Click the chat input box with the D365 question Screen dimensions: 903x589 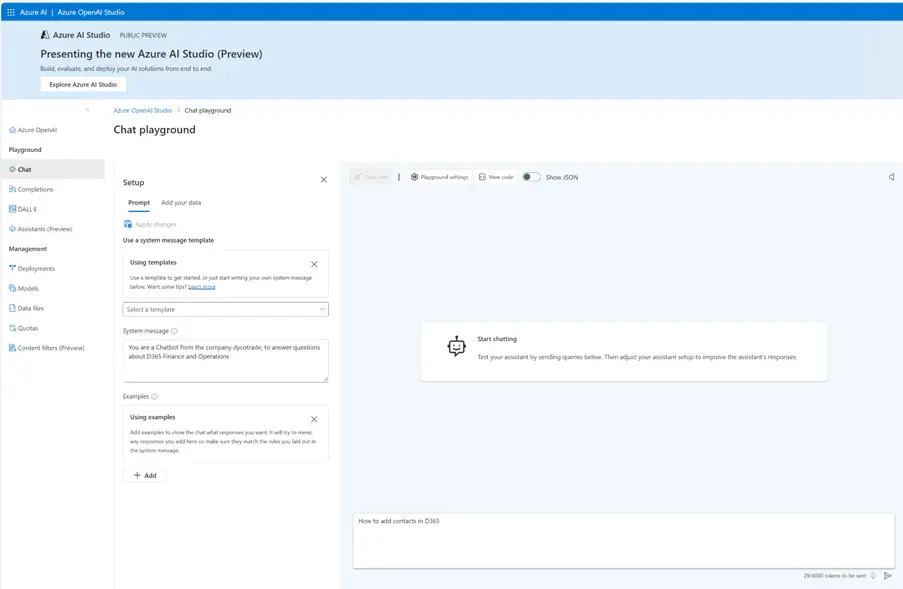pos(624,541)
